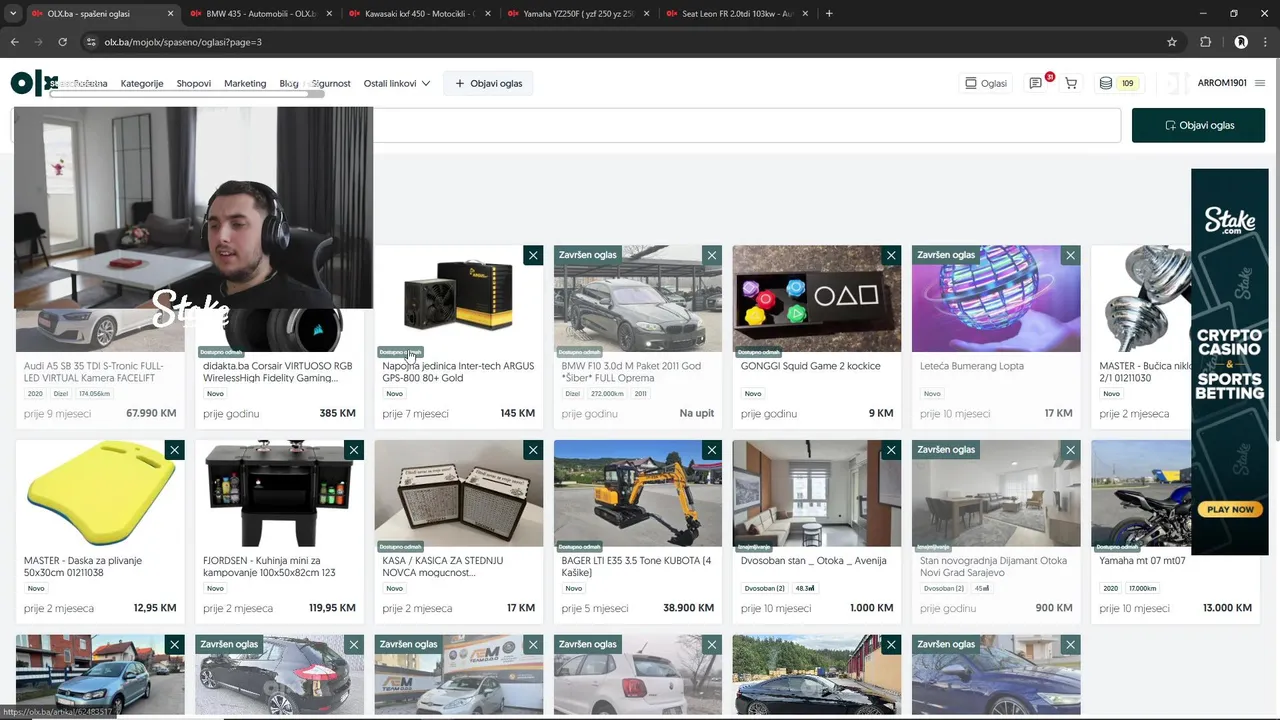View site information icon in address bar
The image size is (1280, 720).
91,42
